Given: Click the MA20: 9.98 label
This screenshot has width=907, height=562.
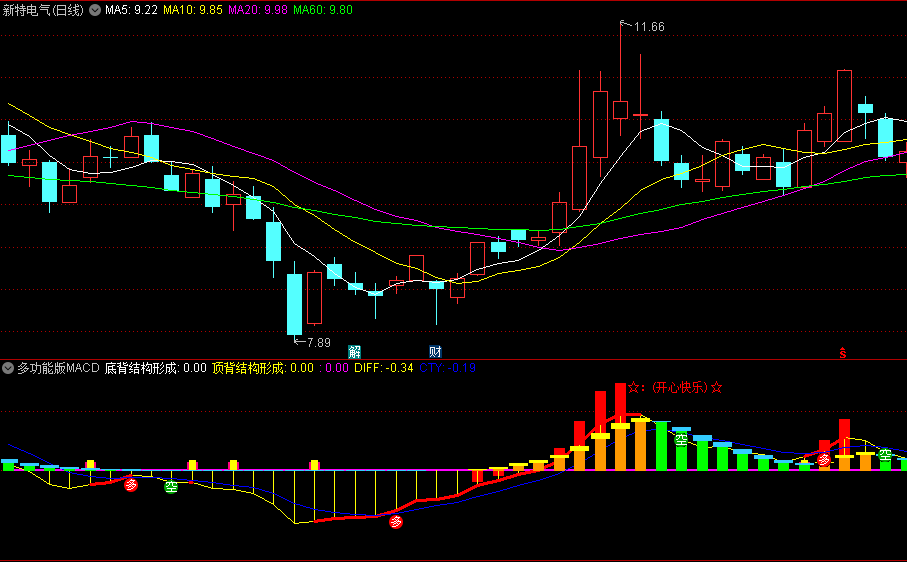Looking at the screenshot, I should click(x=257, y=10).
